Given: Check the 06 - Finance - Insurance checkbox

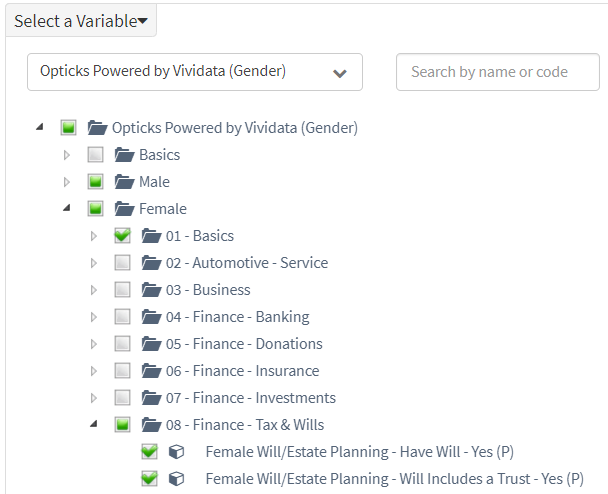Looking at the screenshot, I should [x=123, y=371].
